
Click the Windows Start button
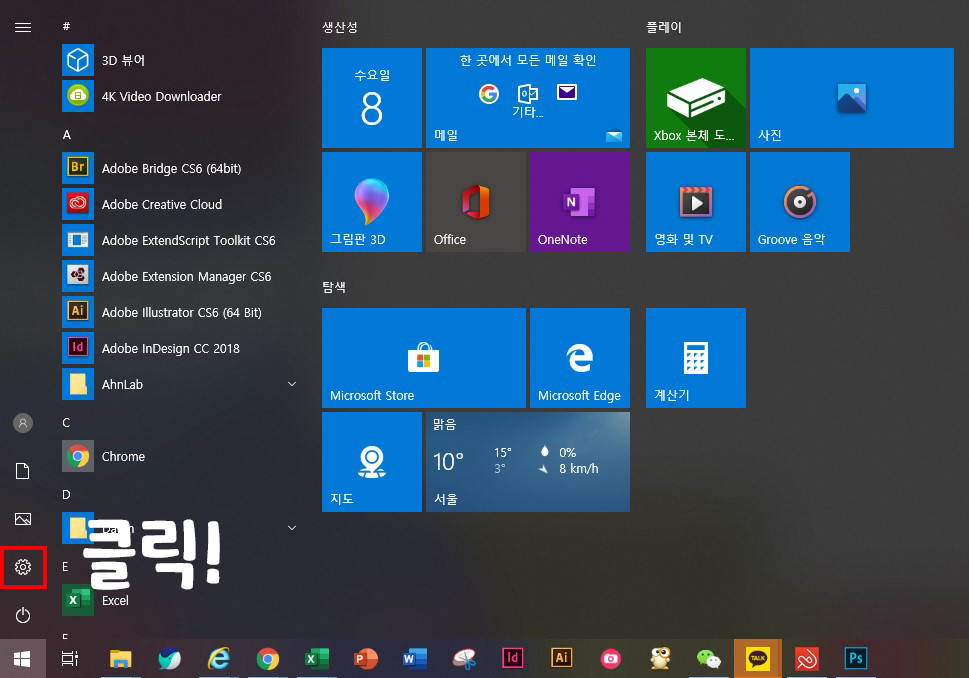(x=23, y=659)
